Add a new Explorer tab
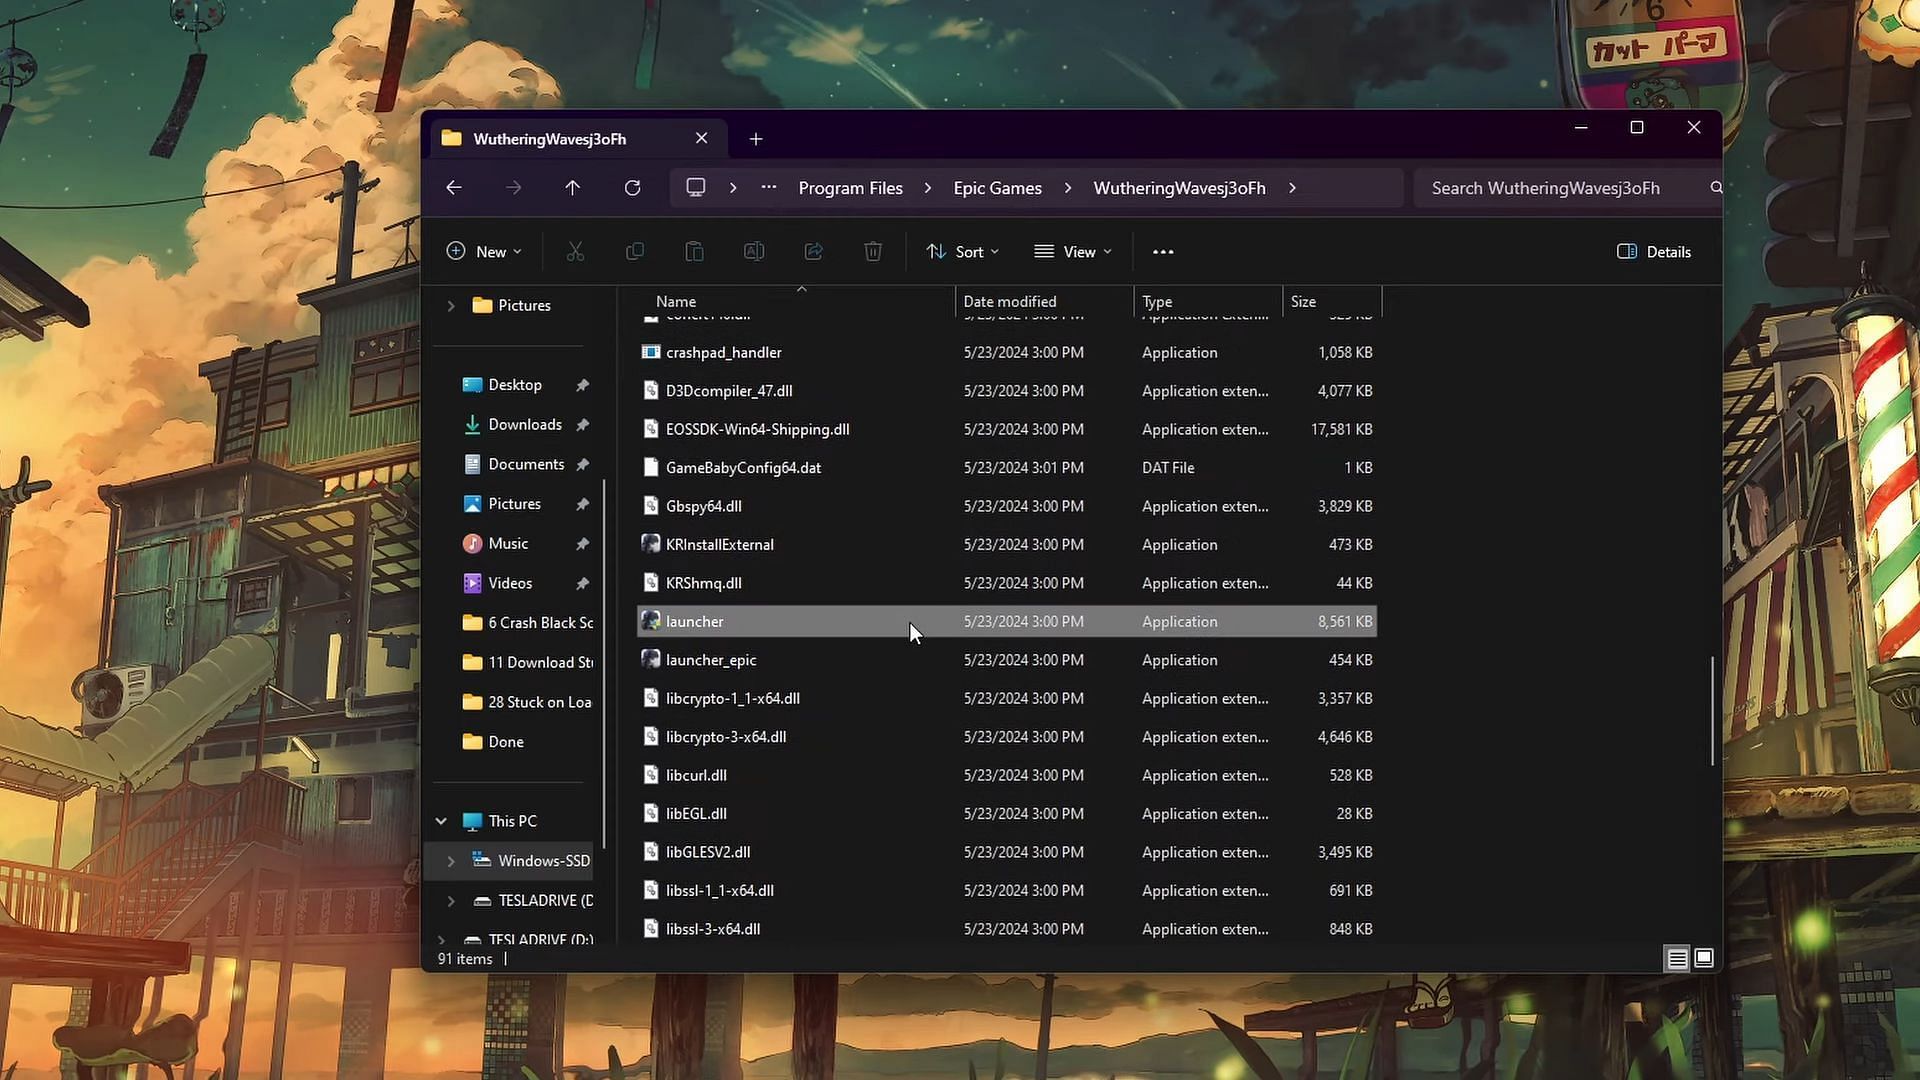 coord(756,139)
